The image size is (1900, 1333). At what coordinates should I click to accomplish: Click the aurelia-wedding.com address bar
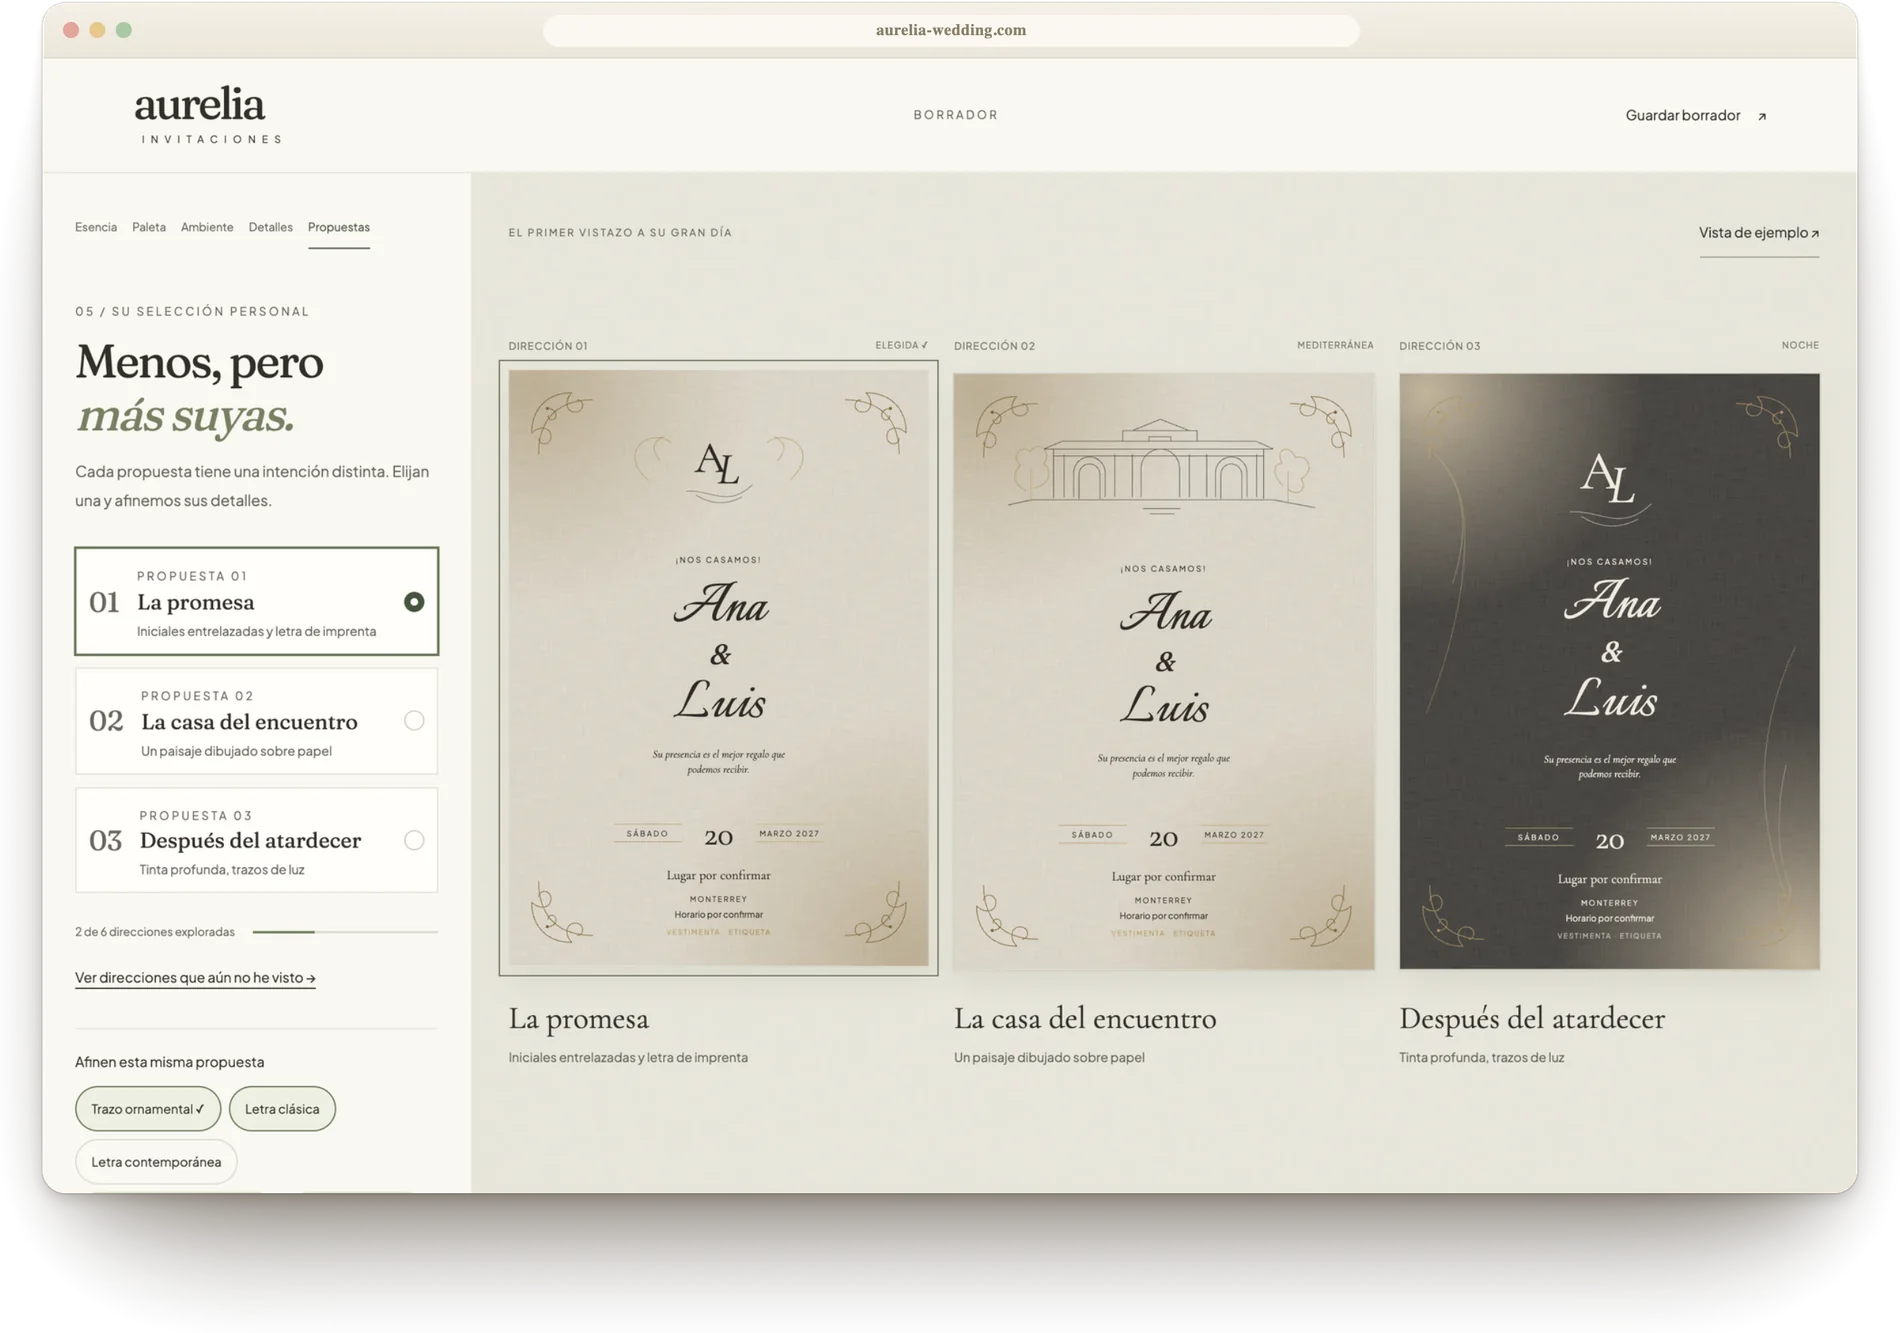click(951, 30)
